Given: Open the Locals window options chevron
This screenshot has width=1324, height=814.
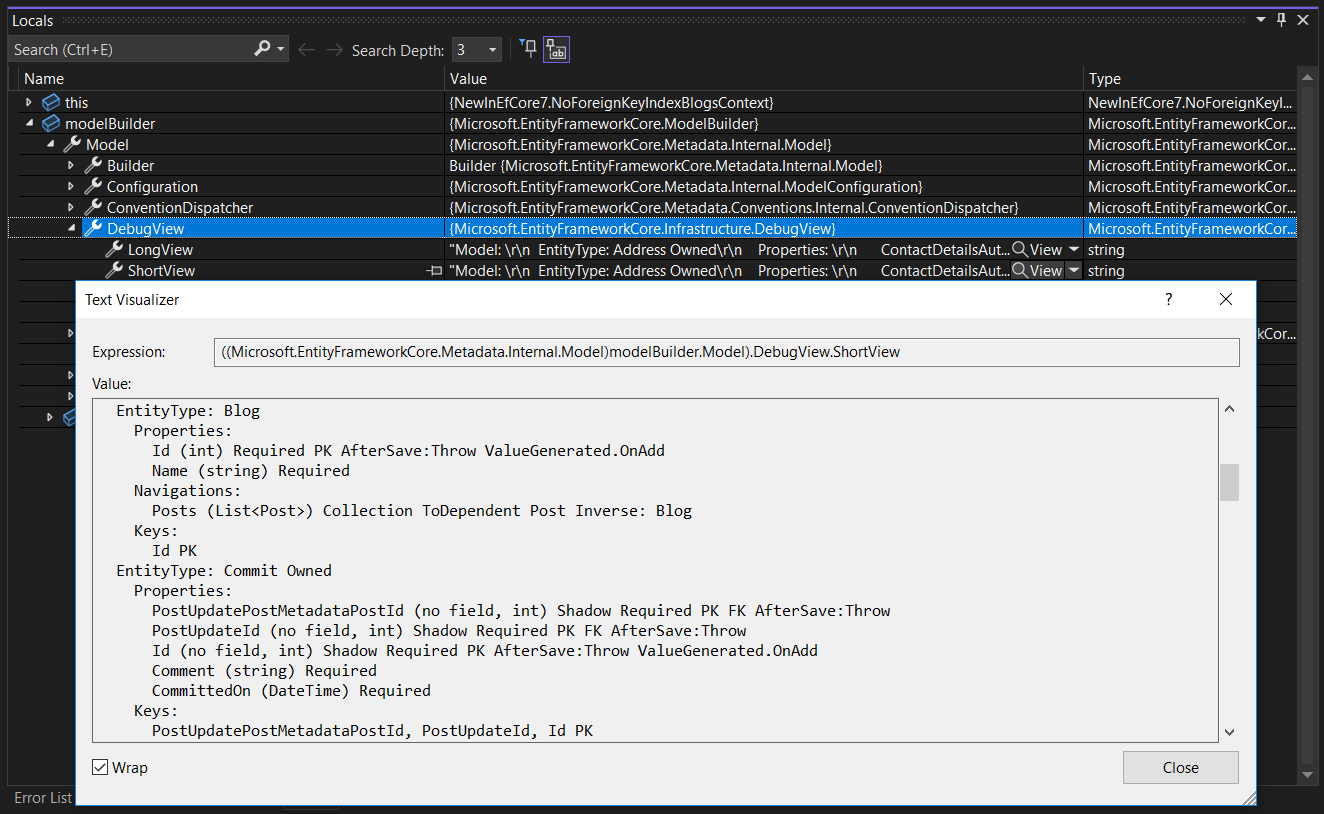Looking at the screenshot, I should (x=1259, y=20).
